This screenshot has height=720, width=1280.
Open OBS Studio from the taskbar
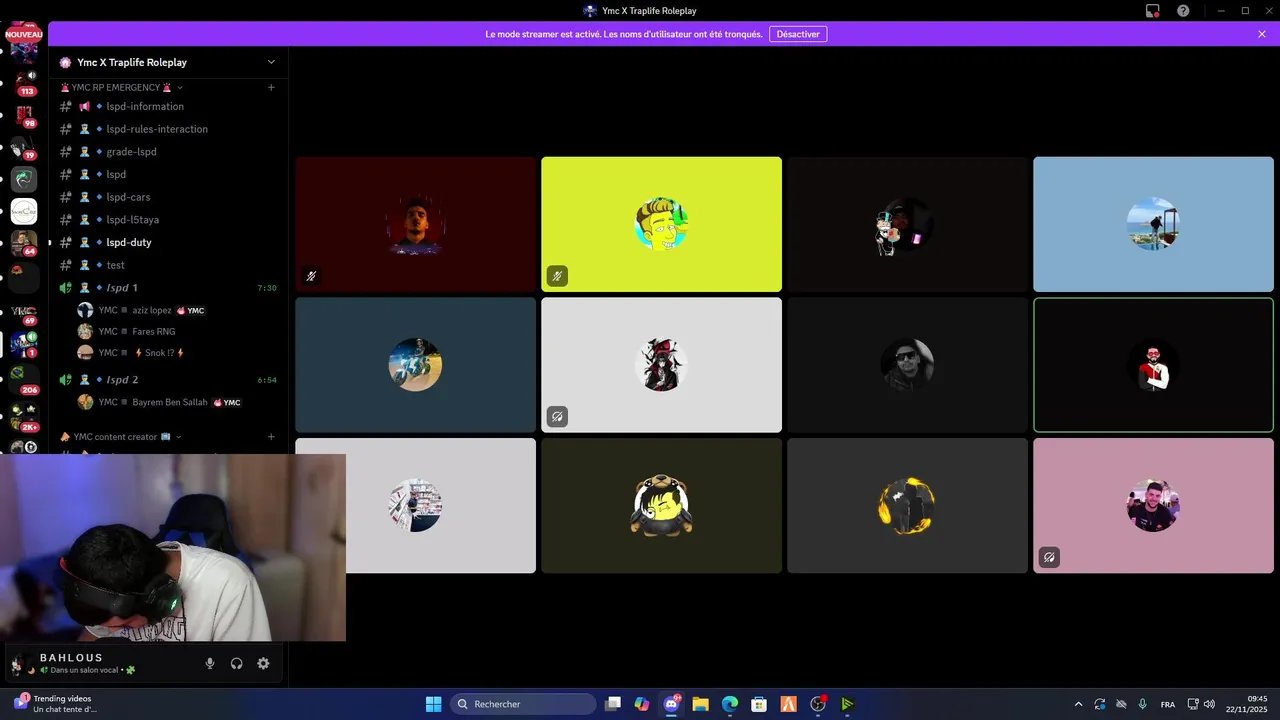coord(818,704)
